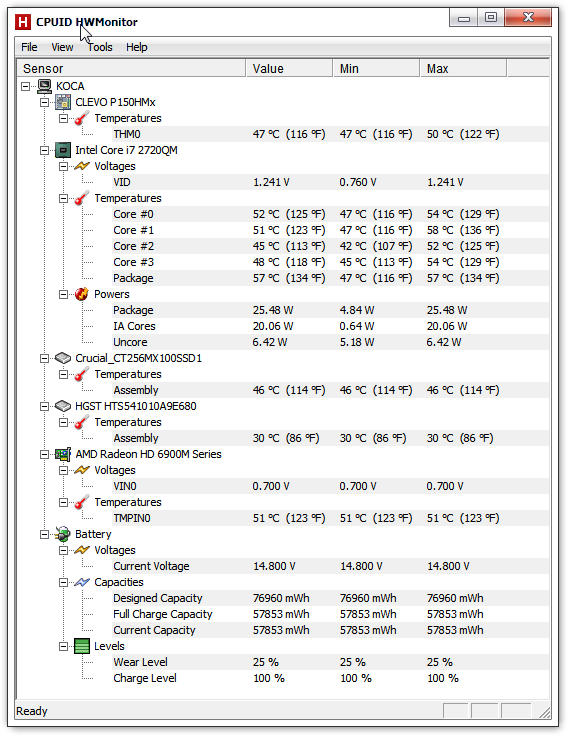Collapse the AMD Radeon HD 6900M Series node
This screenshot has width=569, height=736.
click(44, 454)
